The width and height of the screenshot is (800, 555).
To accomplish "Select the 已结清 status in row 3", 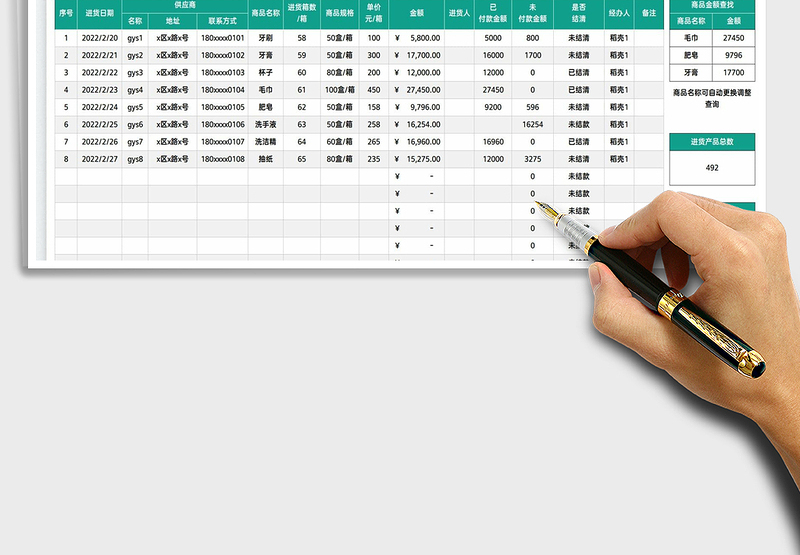I will (x=578, y=73).
